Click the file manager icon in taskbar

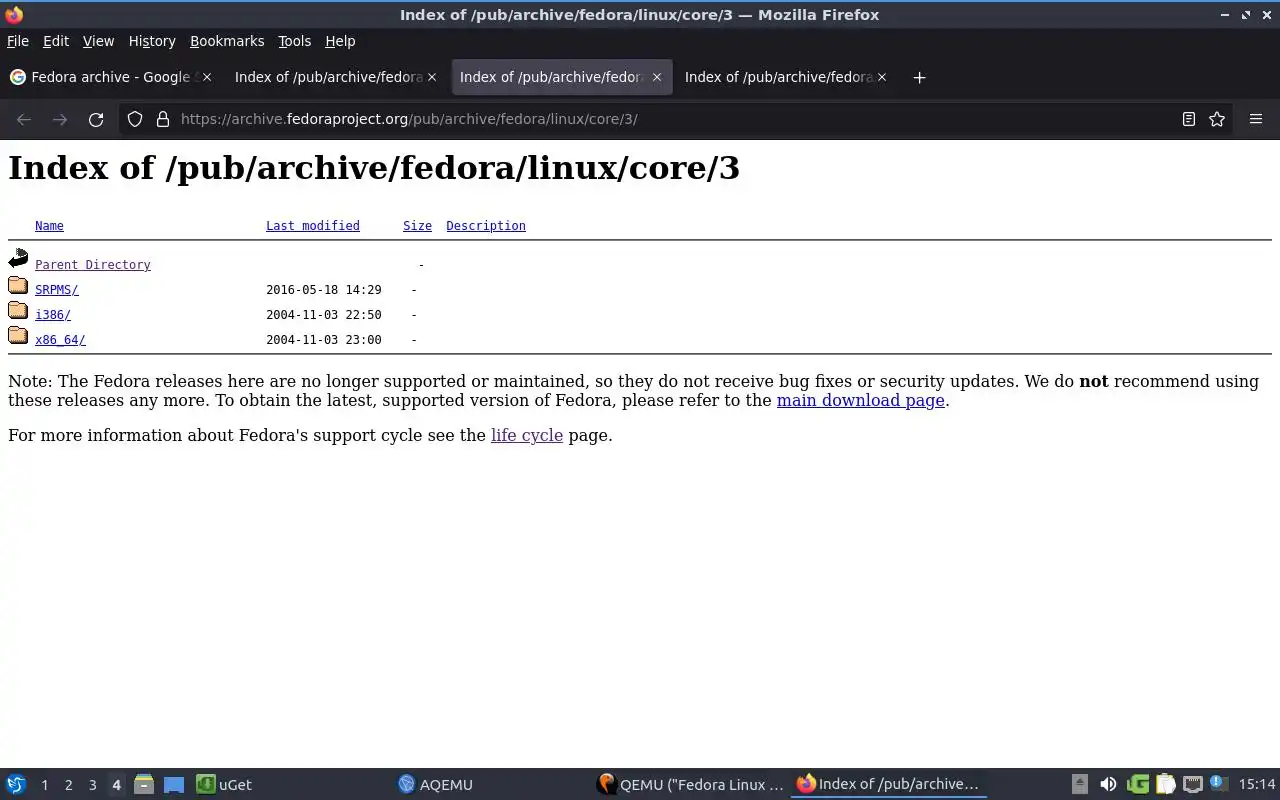[144, 784]
